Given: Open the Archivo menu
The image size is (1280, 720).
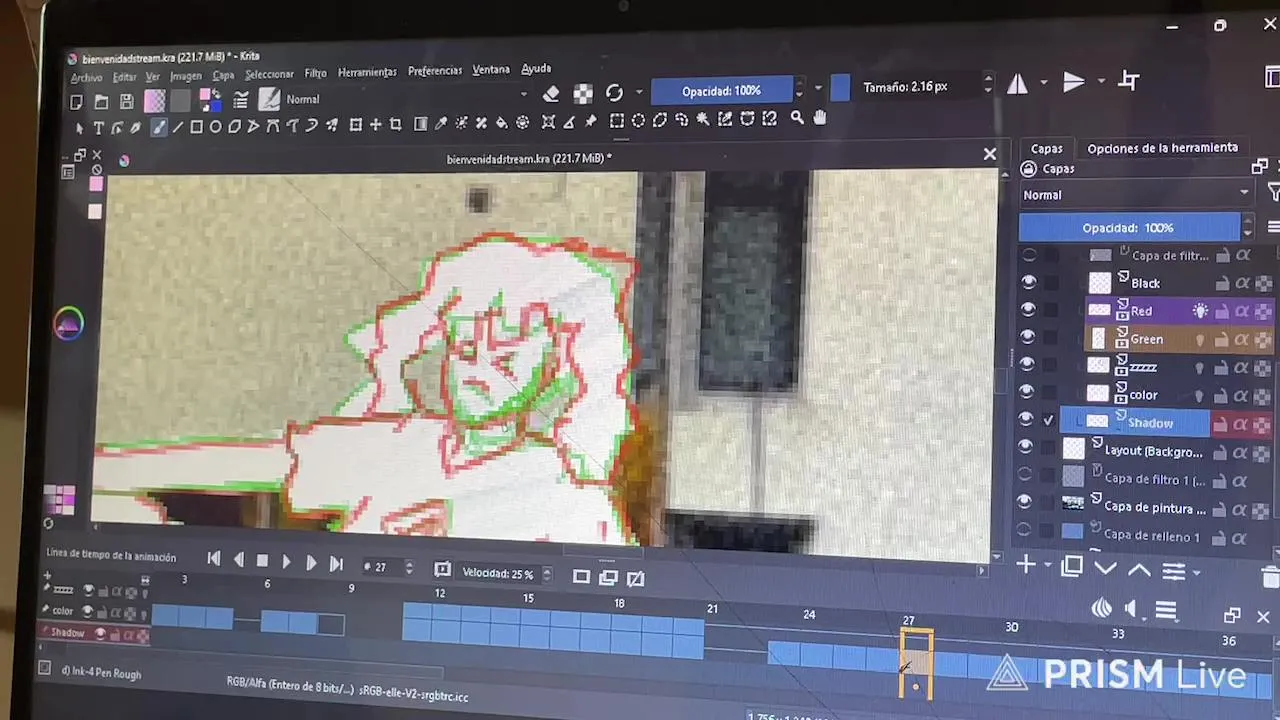Looking at the screenshot, I should pyautogui.click(x=87, y=78).
